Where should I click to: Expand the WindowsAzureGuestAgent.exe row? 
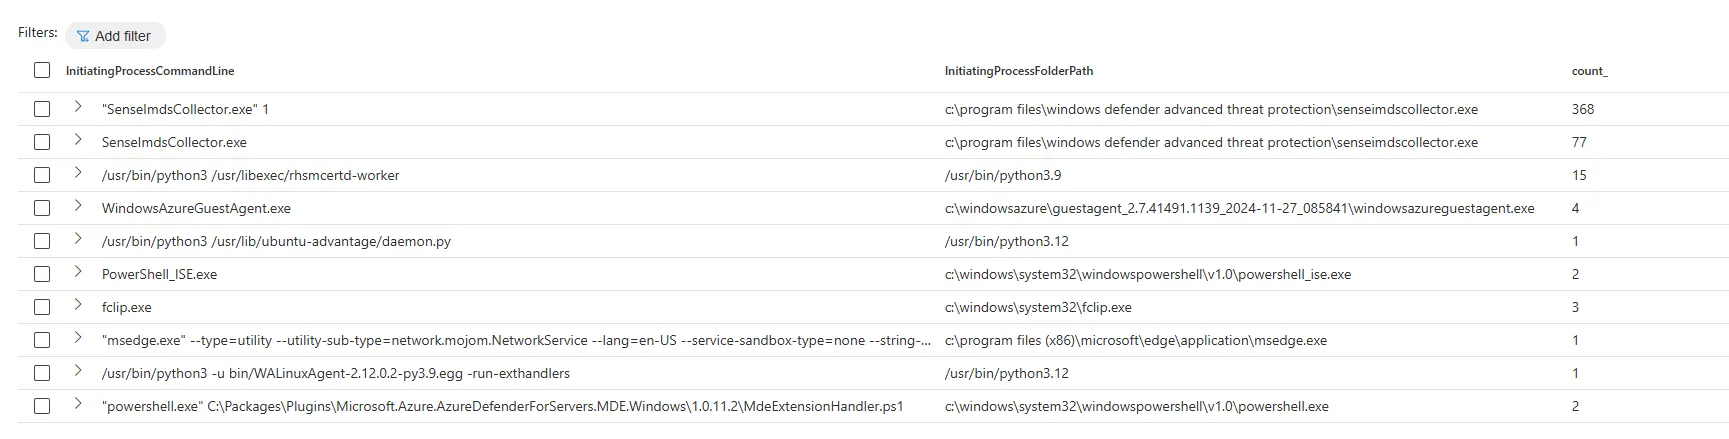coord(78,206)
